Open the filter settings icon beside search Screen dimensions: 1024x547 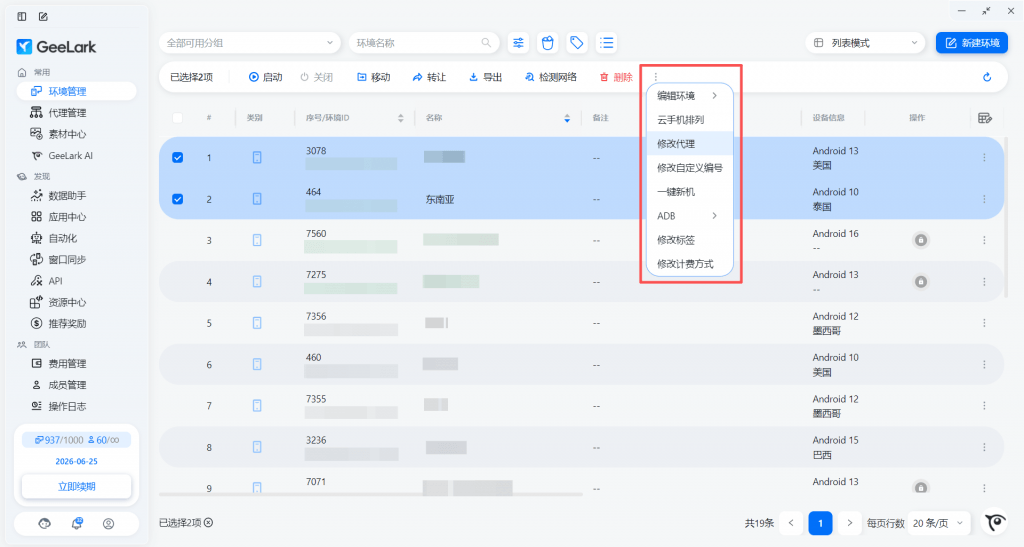click(519, 43)
